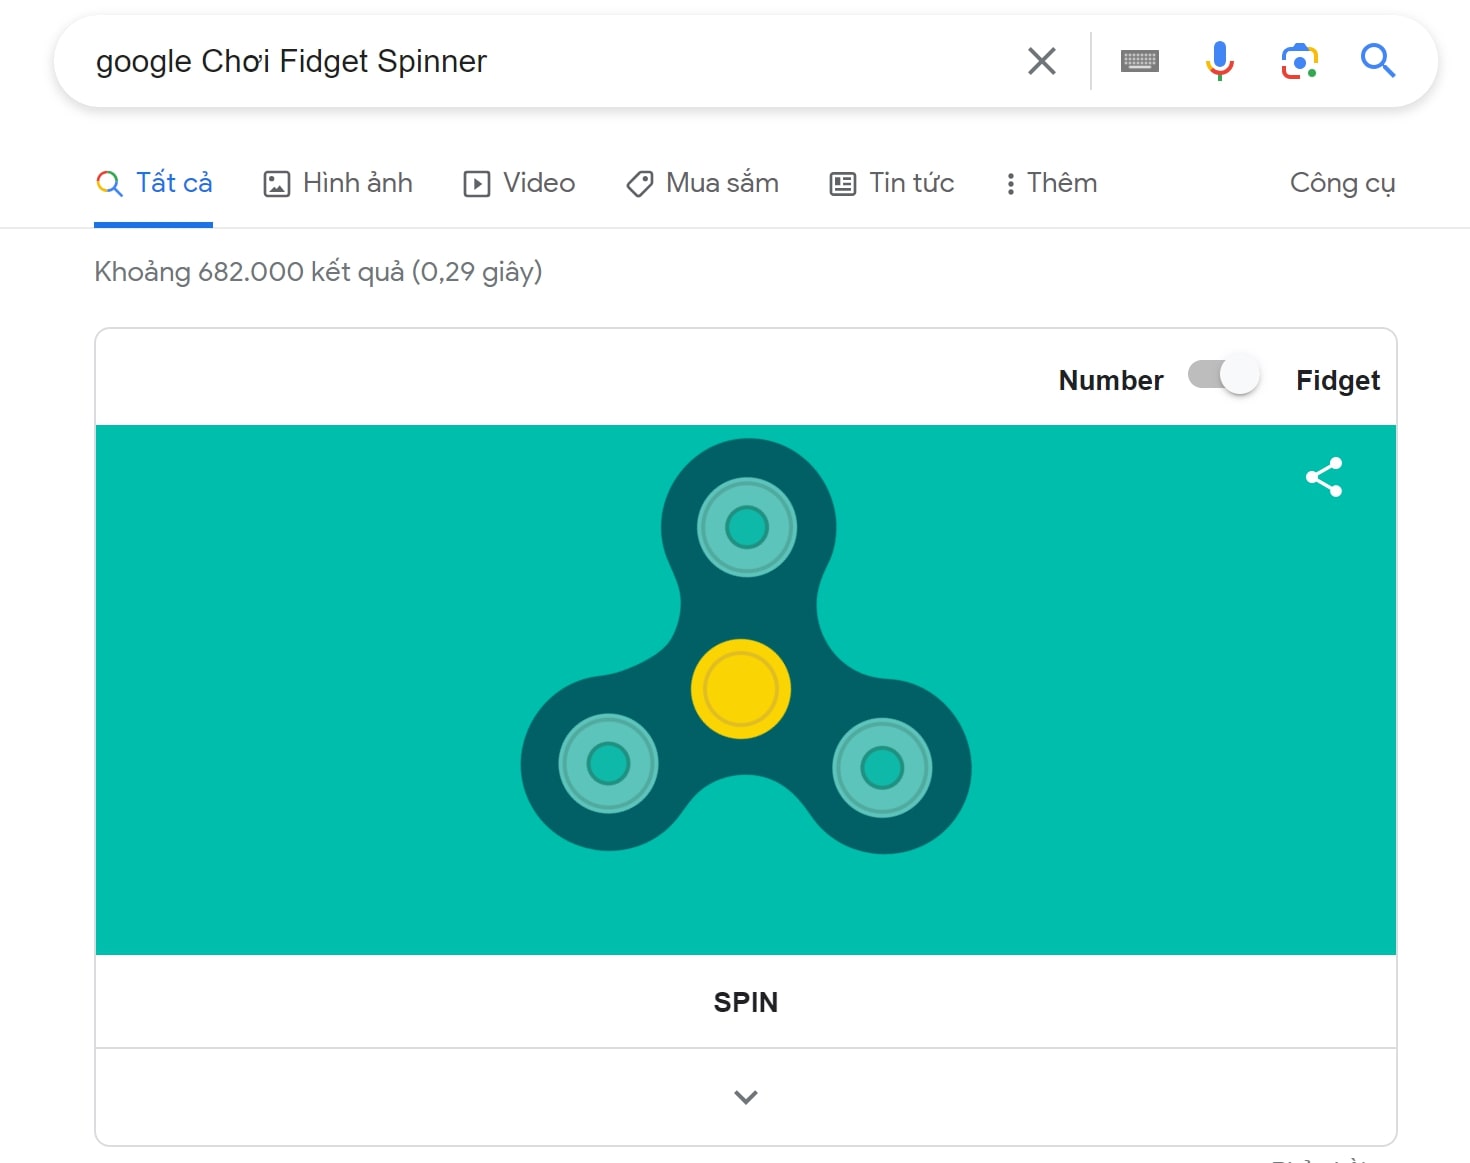The width and height of the screenshot is (1470, 1163).
Task: Start the search with the magnifier icon
Action: tap(1378, 61)
